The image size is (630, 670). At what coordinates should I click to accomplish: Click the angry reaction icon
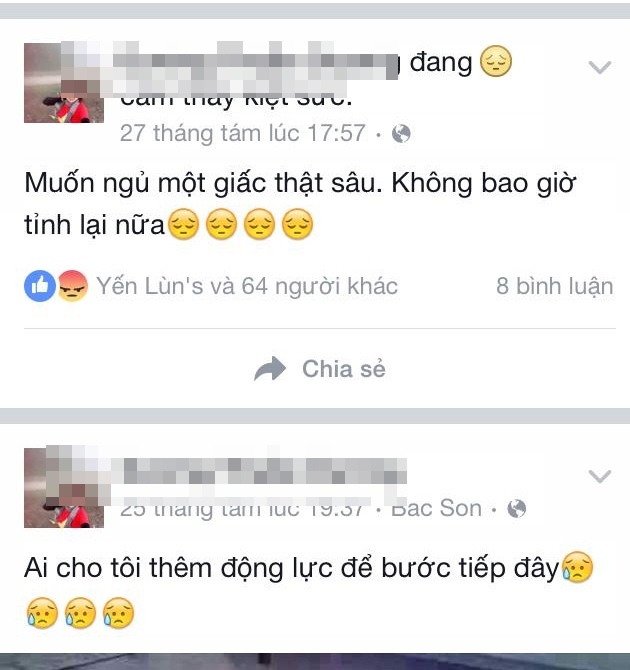click(73, 286)
